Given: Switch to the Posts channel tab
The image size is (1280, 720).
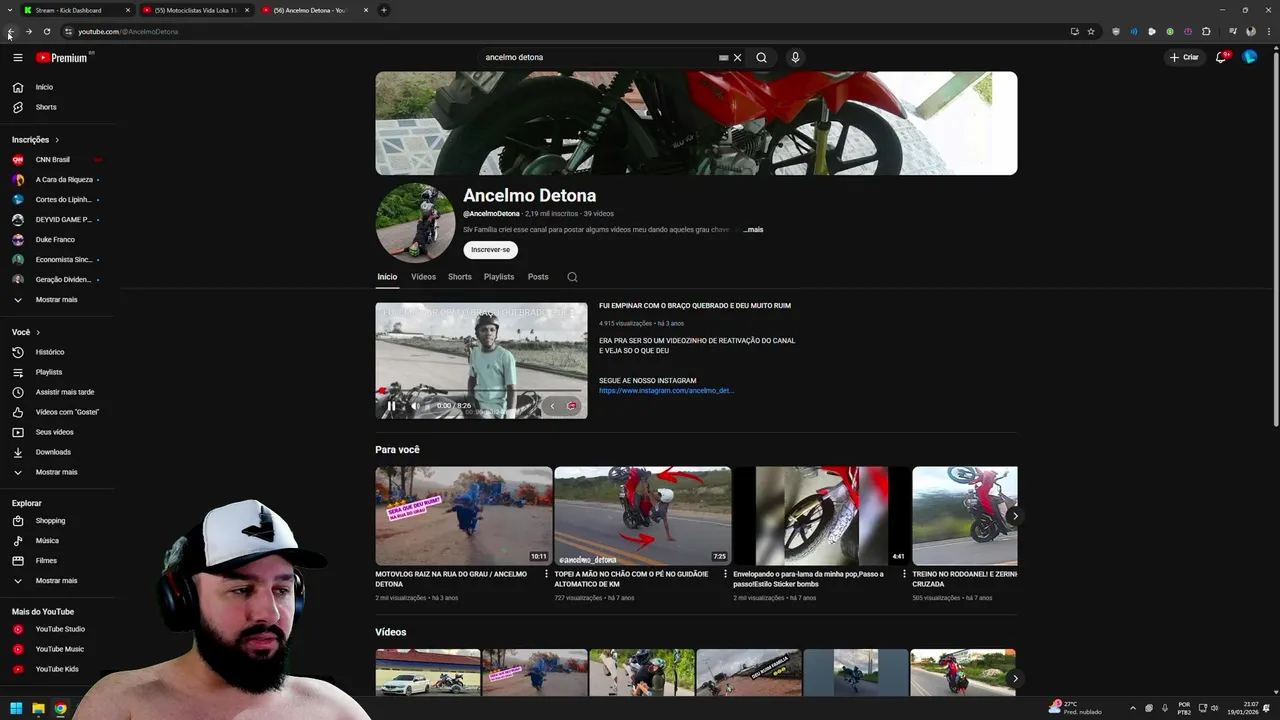Looking at the screenshot, I should pyautogui.click(x=538, y=277).
